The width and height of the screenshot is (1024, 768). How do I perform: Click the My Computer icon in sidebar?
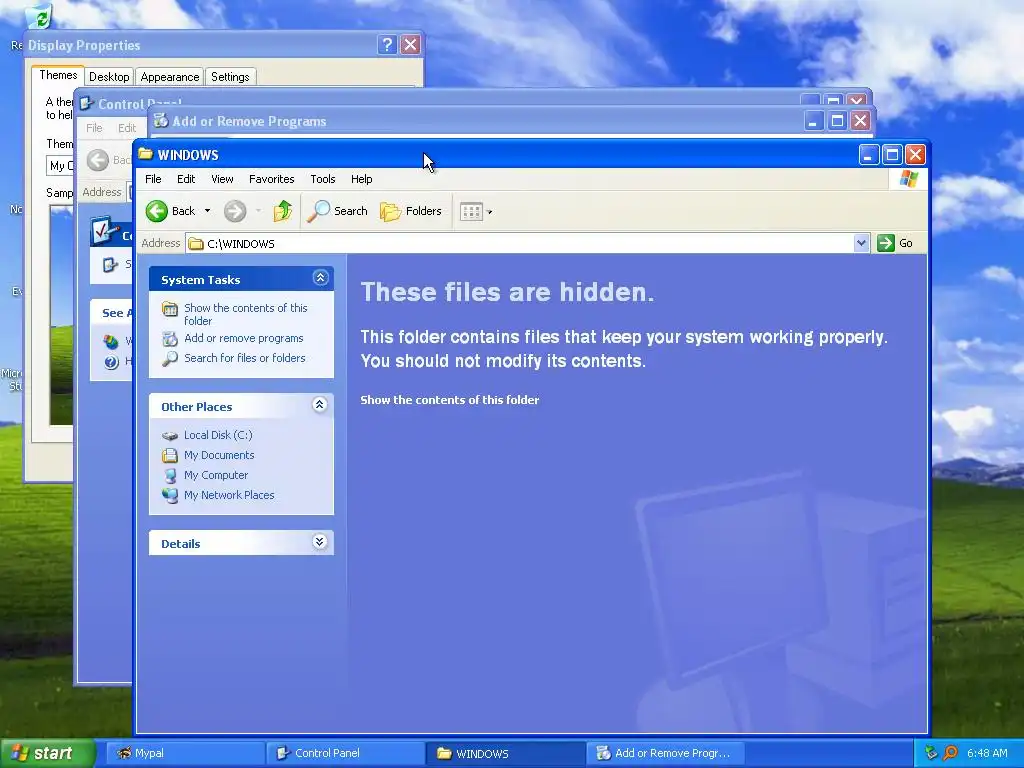point(170,475)
